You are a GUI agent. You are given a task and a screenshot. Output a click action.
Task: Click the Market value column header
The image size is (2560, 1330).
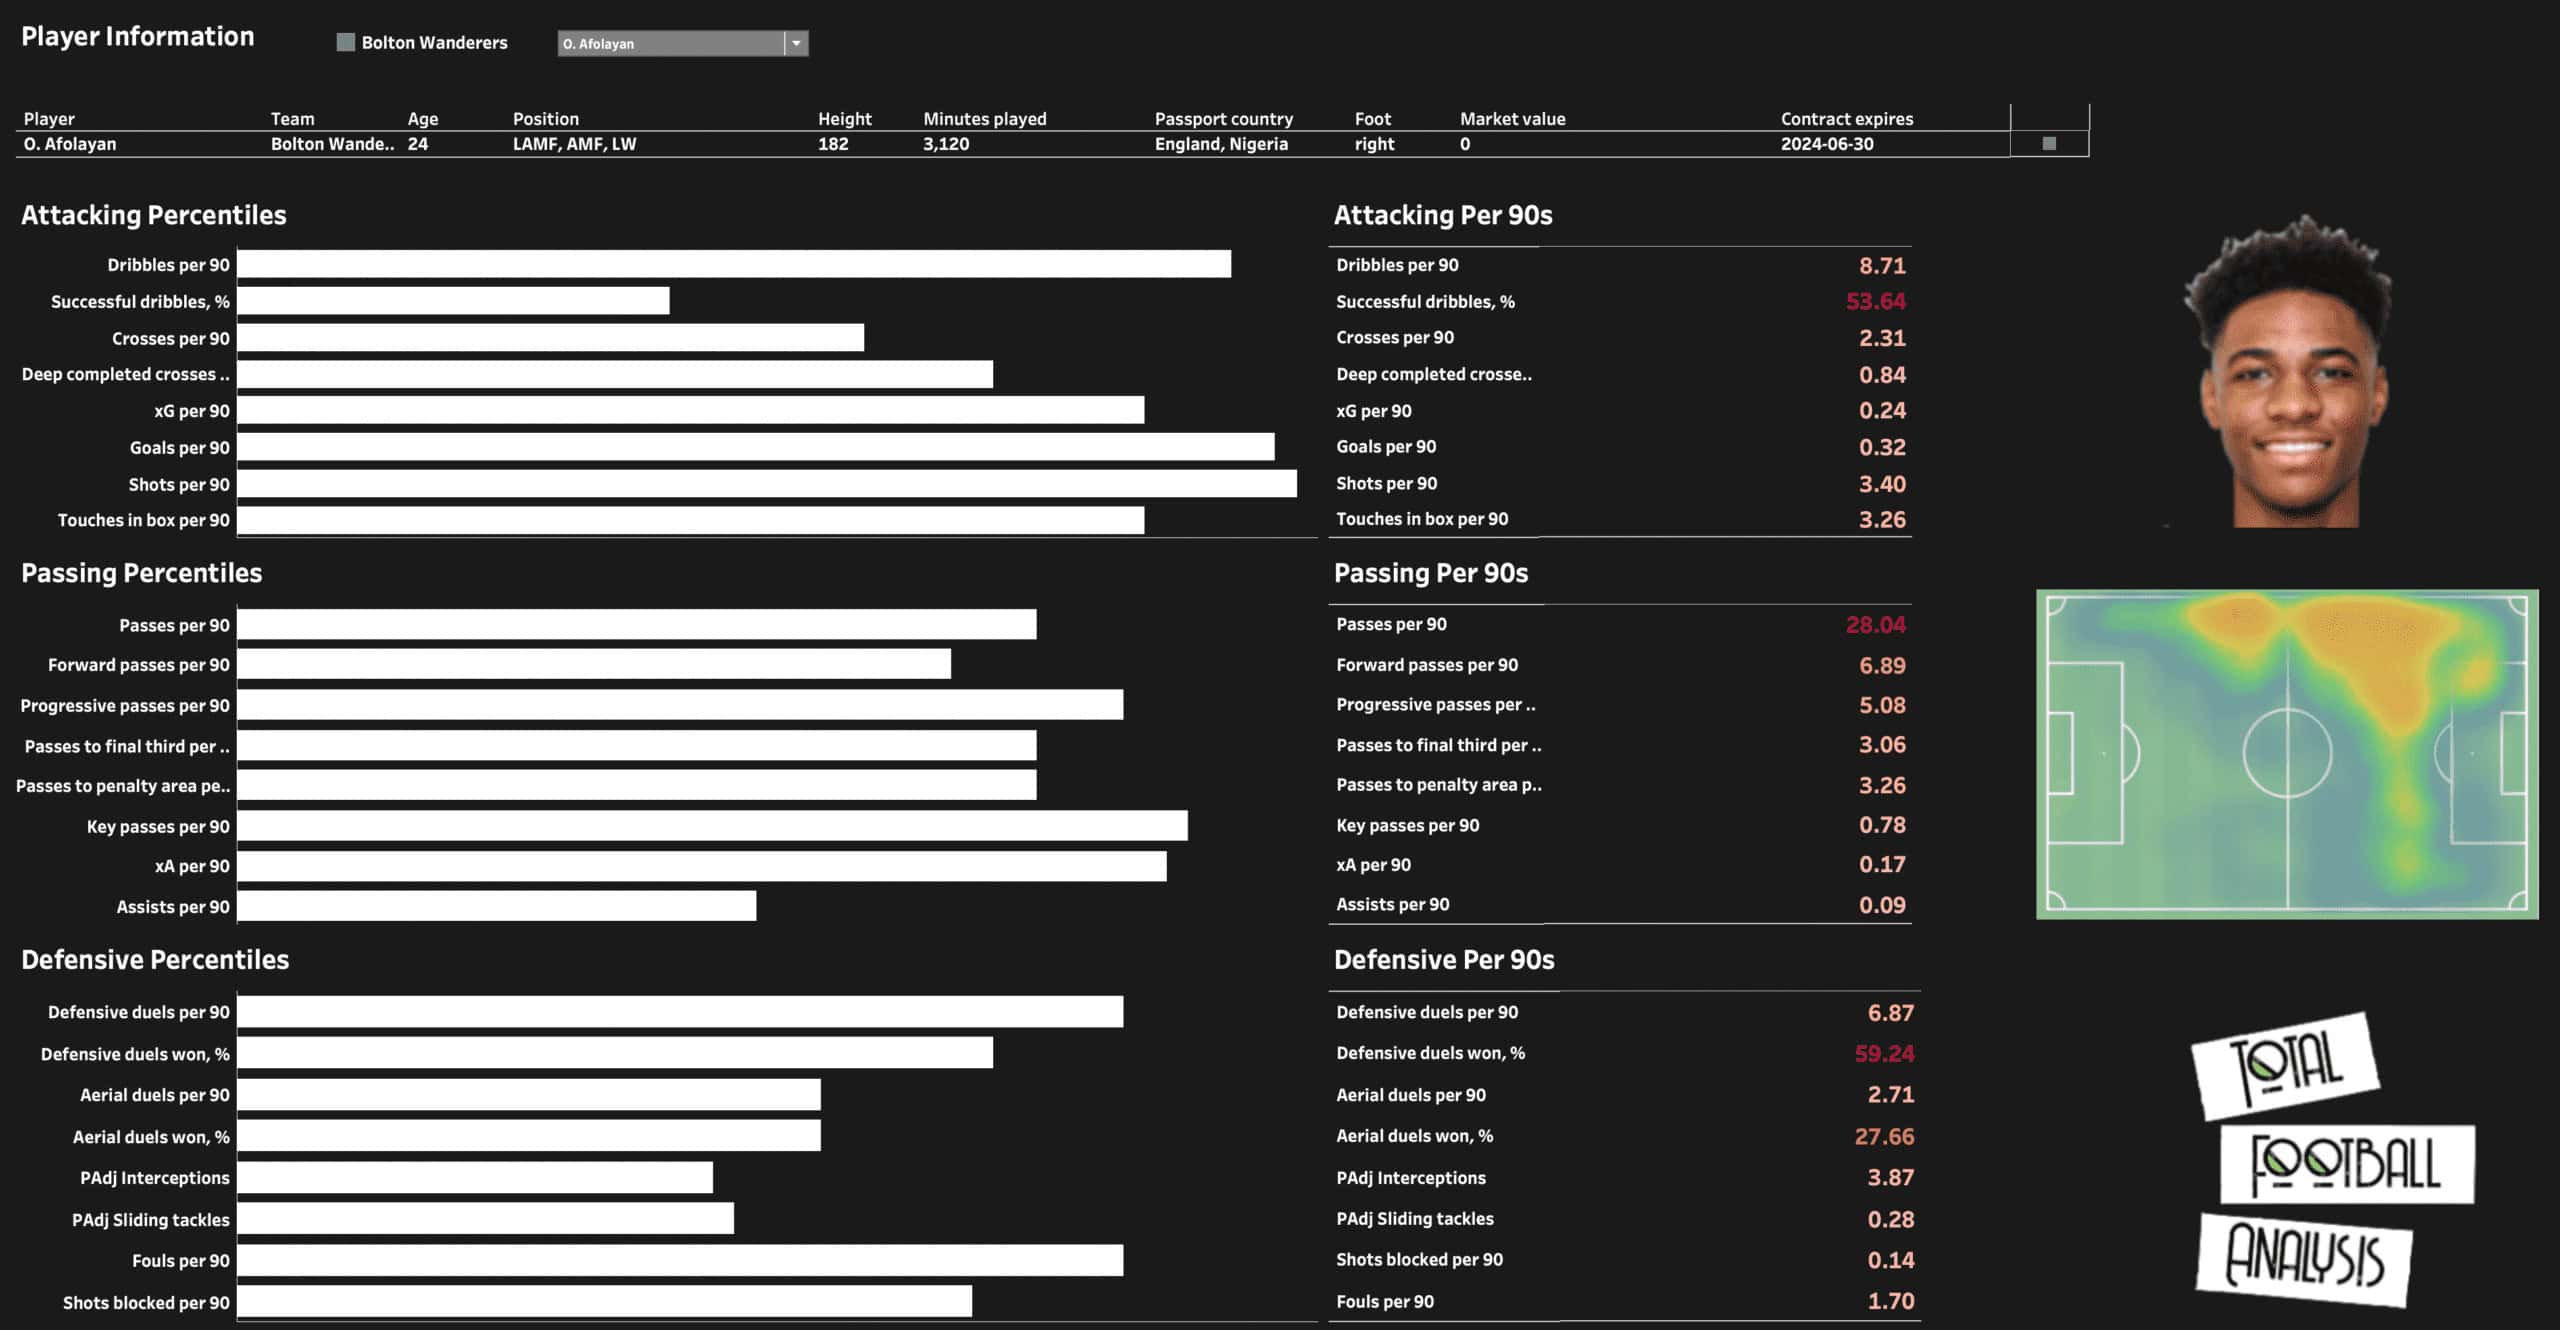(1512, 119)
